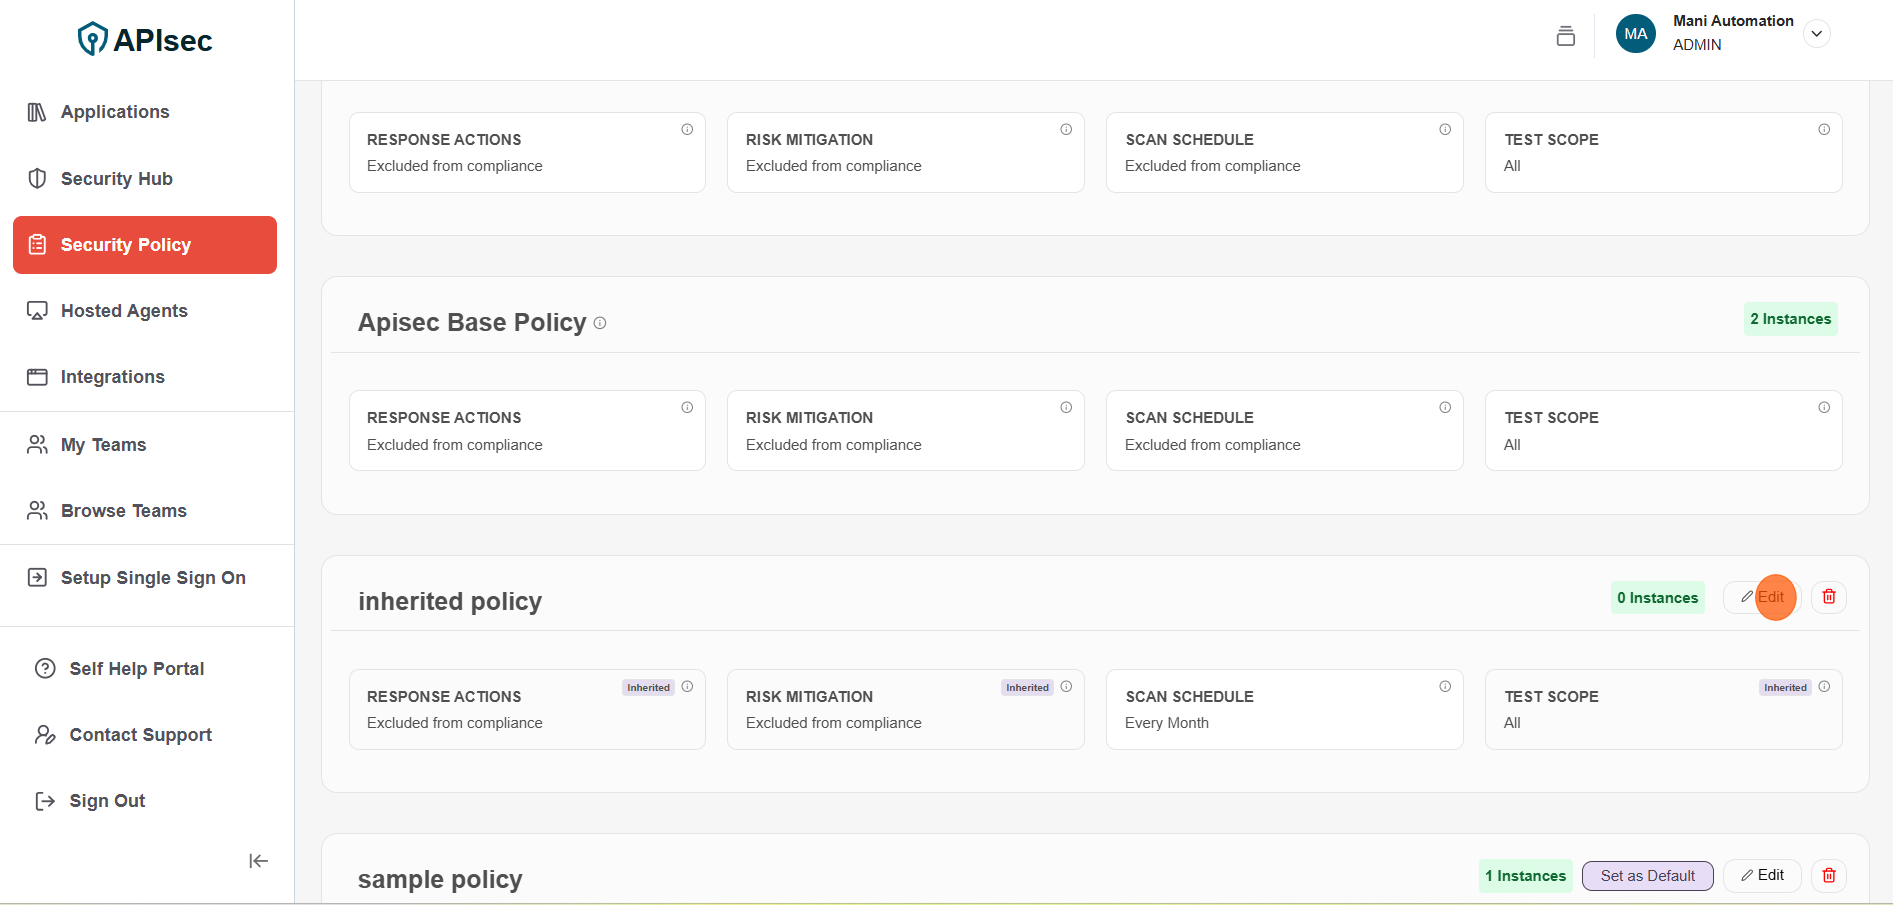The height and width of the screenshot is (905, 1893).
Task: Click info icon on Apisec Base Policy Test Scope card
Action: click(x=1823, y=408)
